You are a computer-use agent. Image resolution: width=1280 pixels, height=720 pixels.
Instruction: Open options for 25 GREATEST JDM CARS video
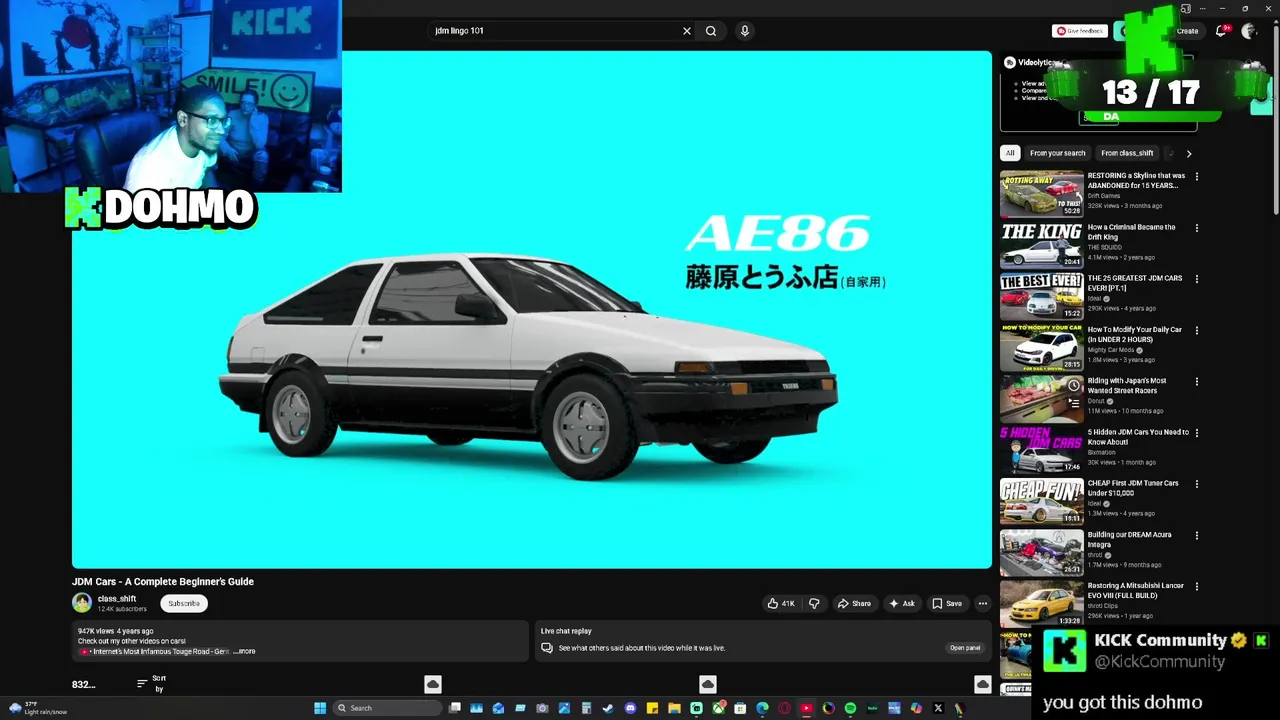point(1196,279)
